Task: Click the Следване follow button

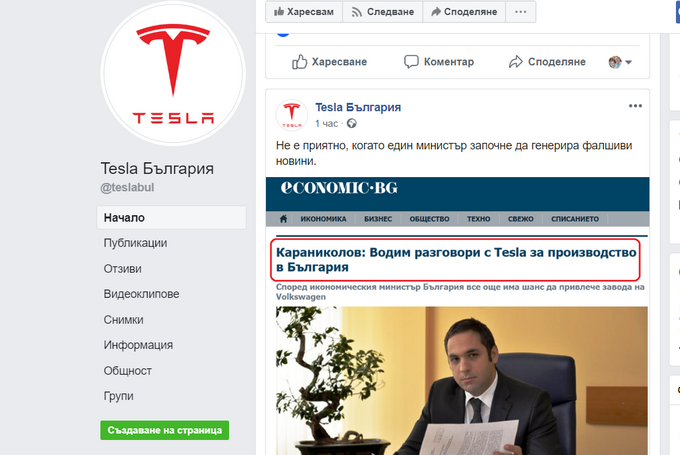Action: (x=381, y=12)
